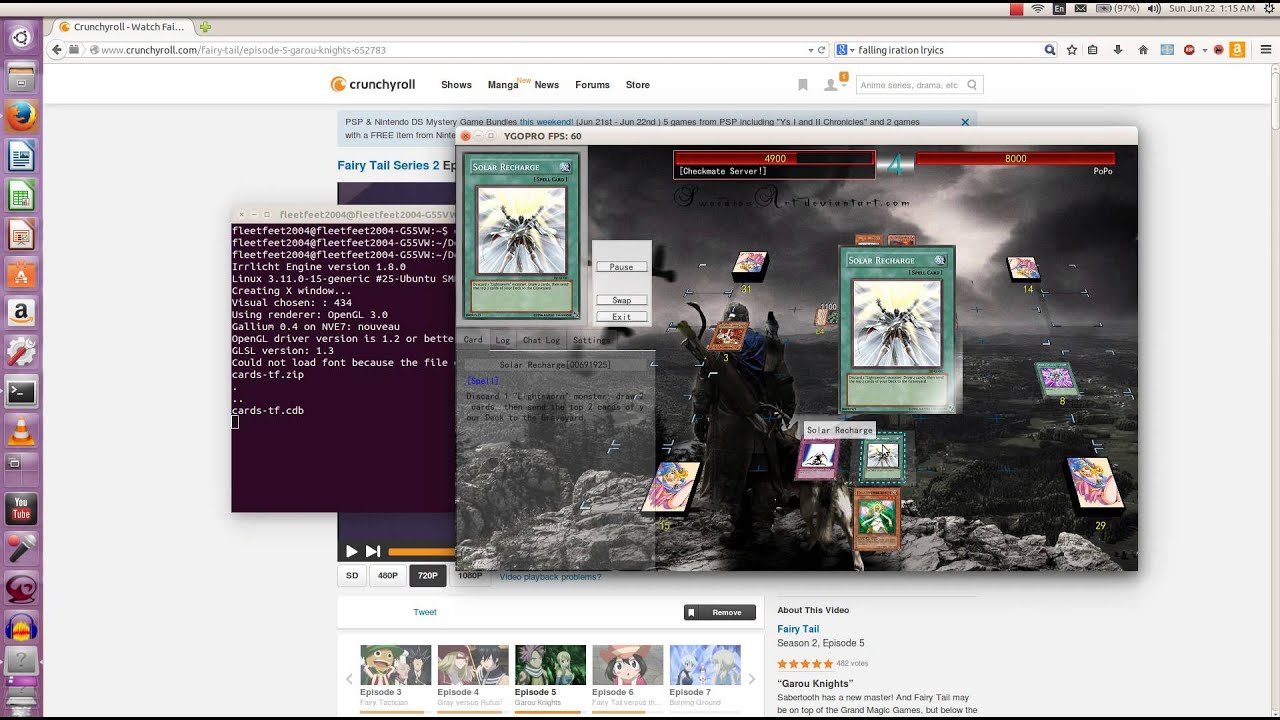Viewport: 1280px width, 720px height.
Task: Launch VLC media player from the dock
Action: point(21,431)
